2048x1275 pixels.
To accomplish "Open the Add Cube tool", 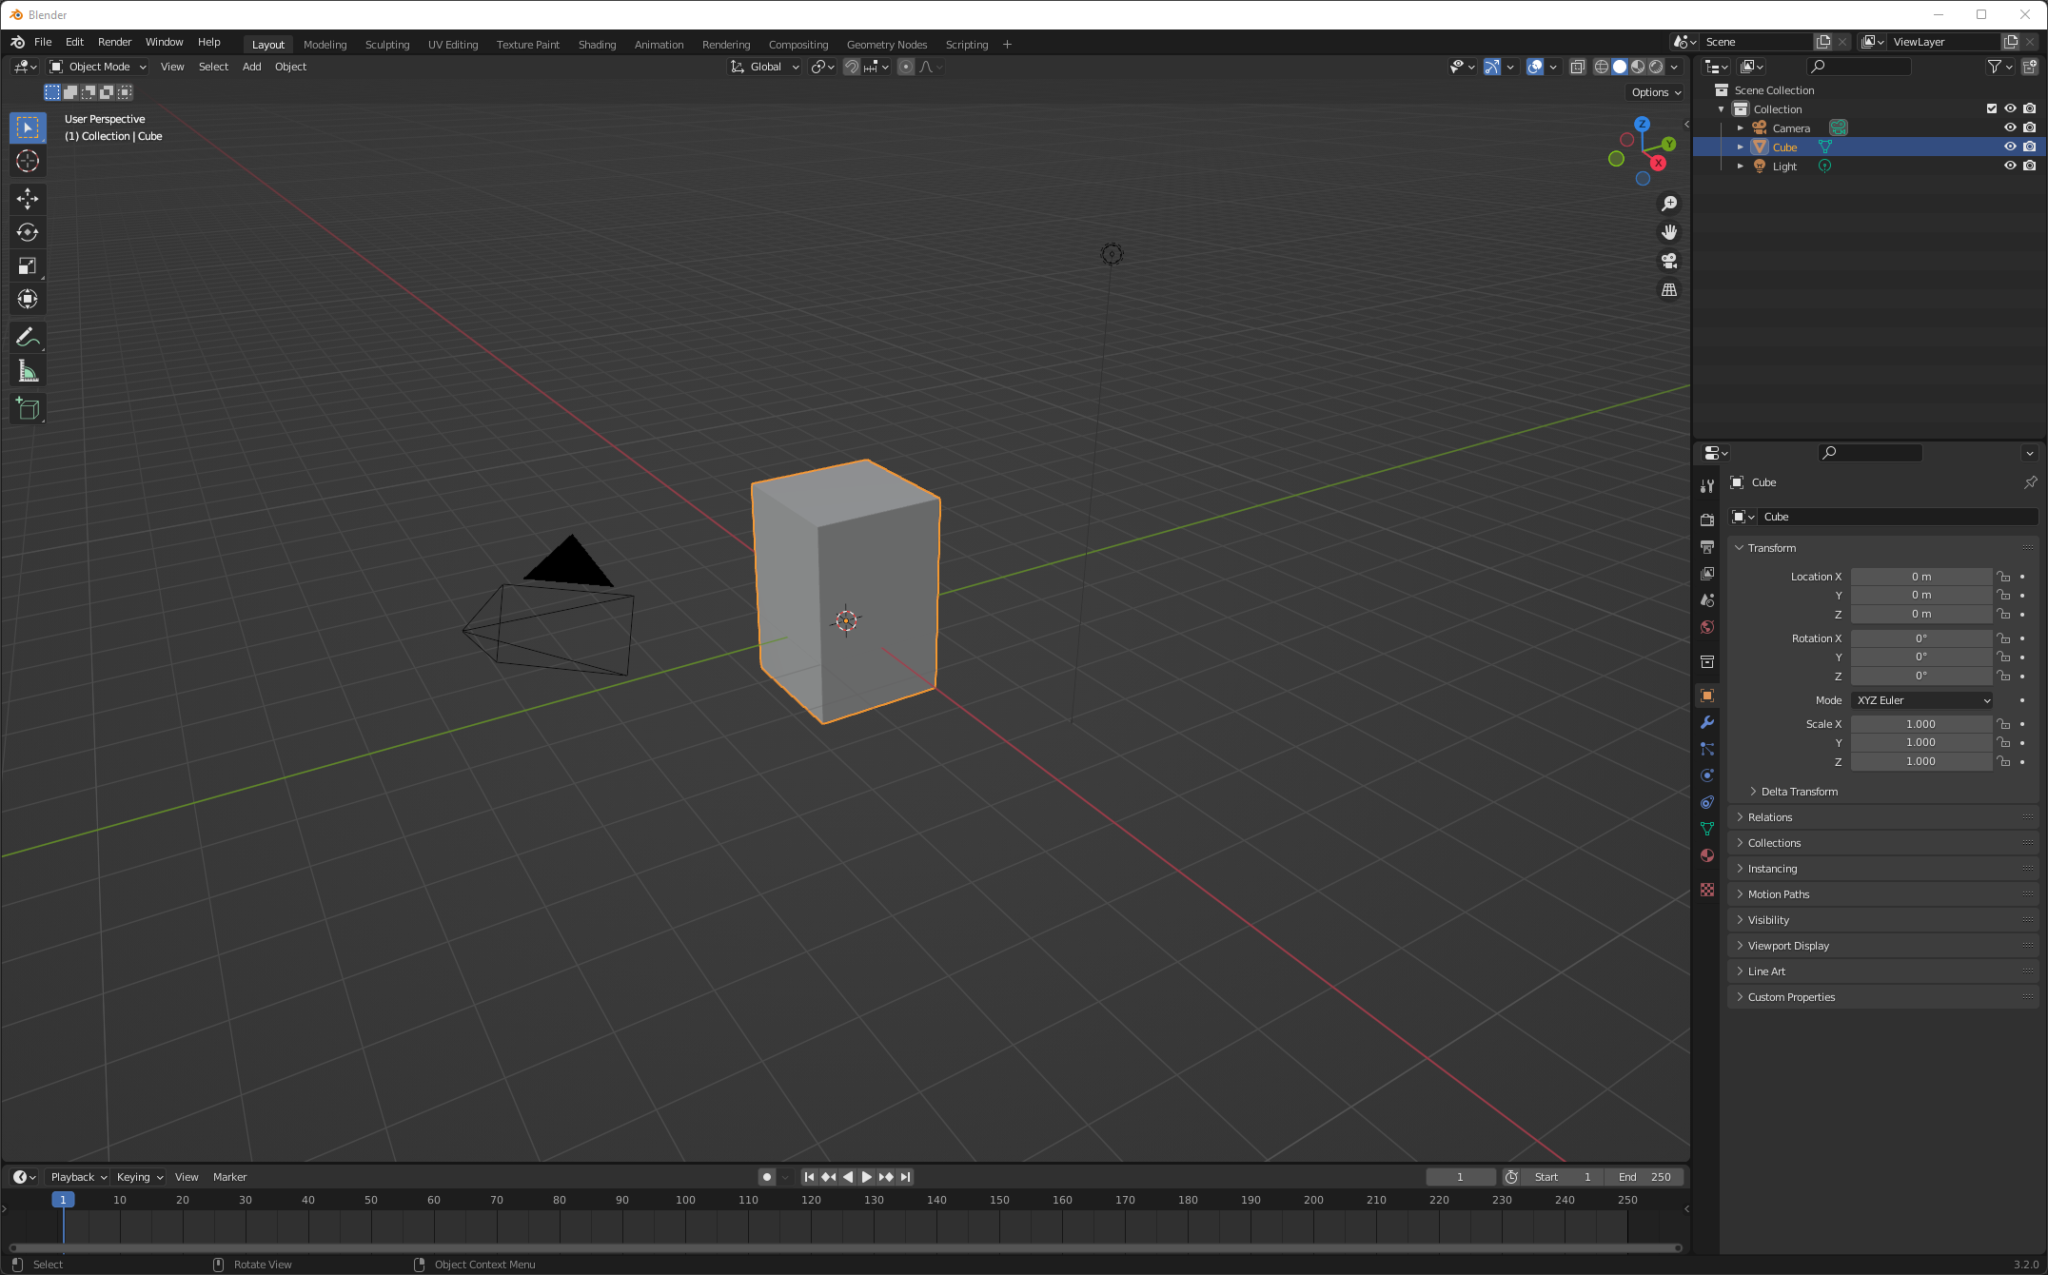I will [x=27, y=408].
